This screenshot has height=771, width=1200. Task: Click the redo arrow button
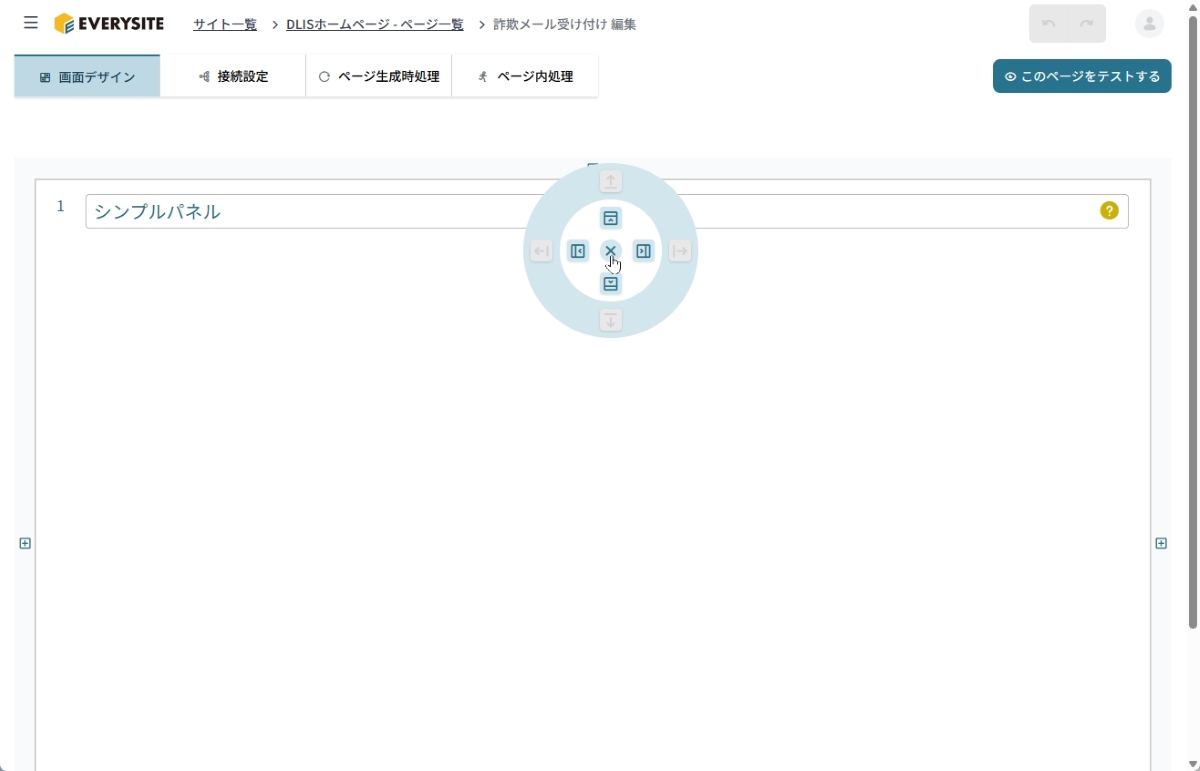tap(1086, 24)
